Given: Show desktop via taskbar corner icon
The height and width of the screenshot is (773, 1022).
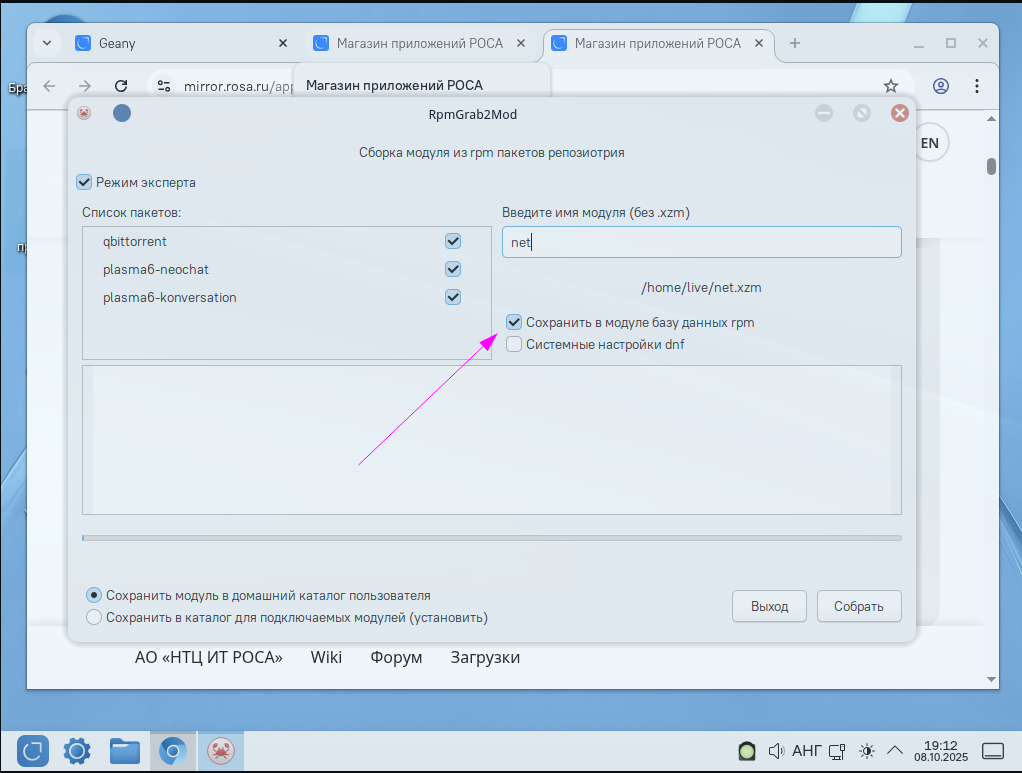Looking at the screenshot, I should [x=993, y=751].
